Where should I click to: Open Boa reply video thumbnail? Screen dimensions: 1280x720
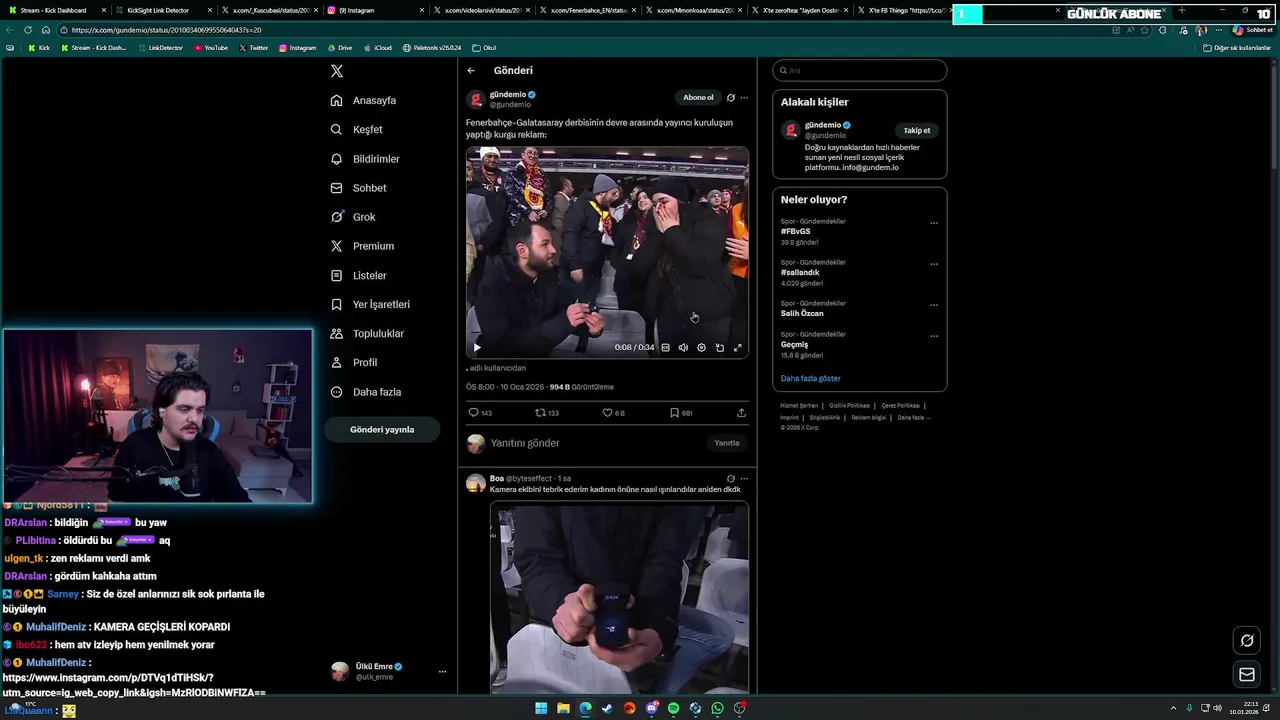pyautogui.click(x=619, y=599)
